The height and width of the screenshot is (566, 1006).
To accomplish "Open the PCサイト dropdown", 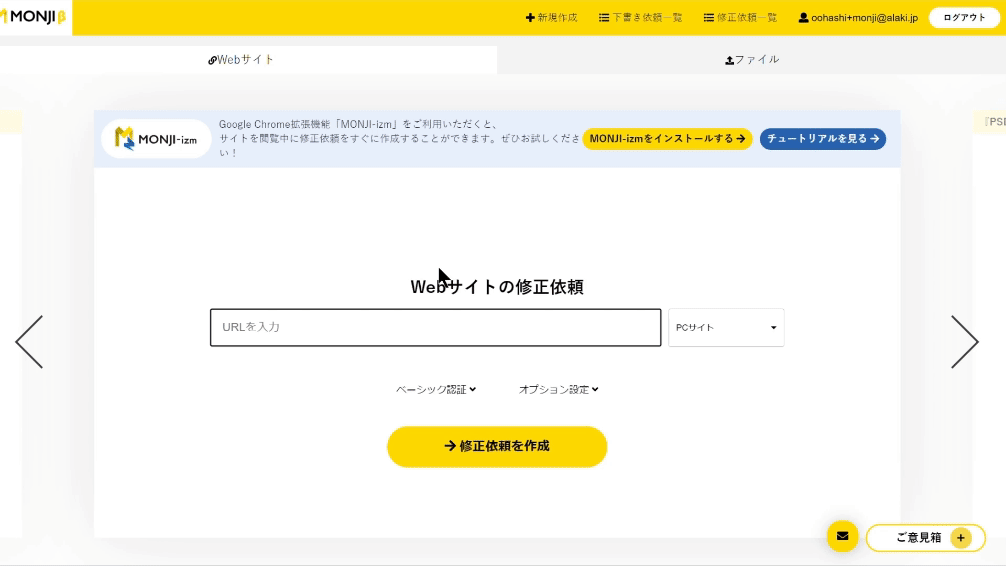I will click(726, 327).
